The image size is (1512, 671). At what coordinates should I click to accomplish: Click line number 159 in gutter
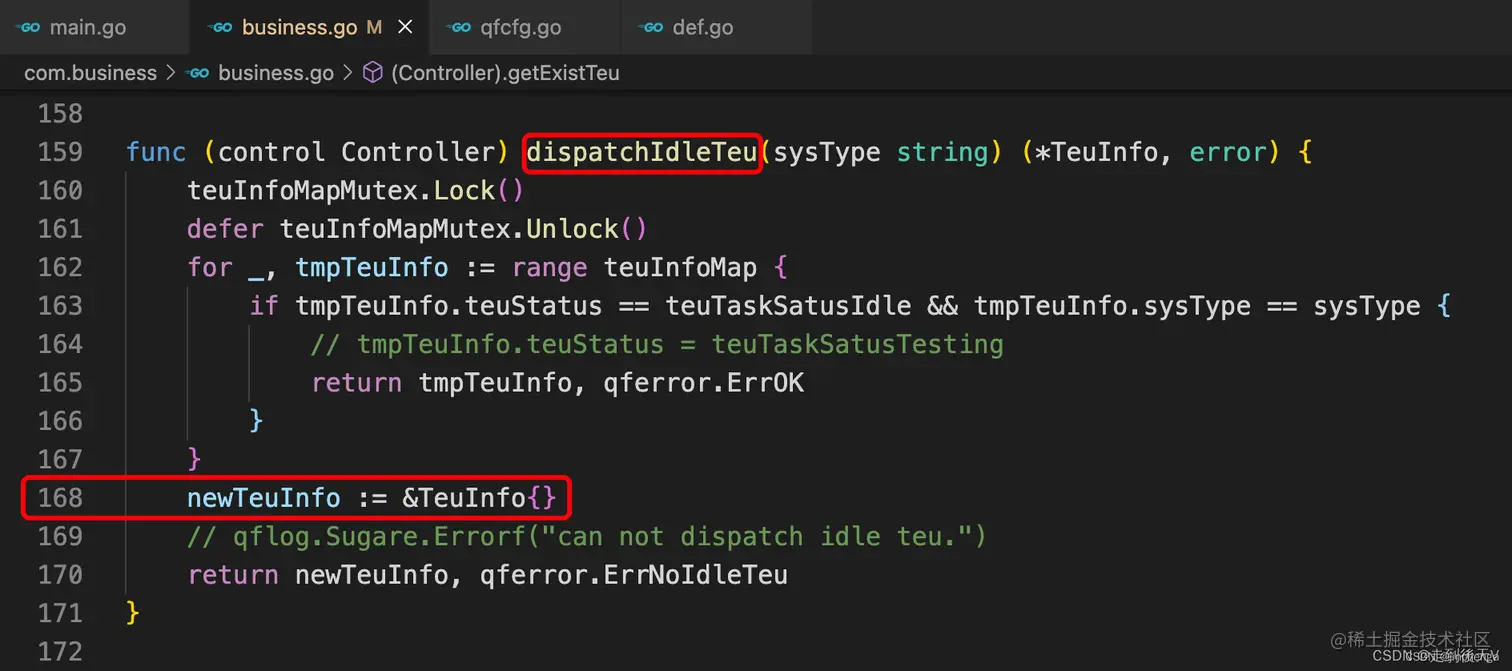pos(60,152)
